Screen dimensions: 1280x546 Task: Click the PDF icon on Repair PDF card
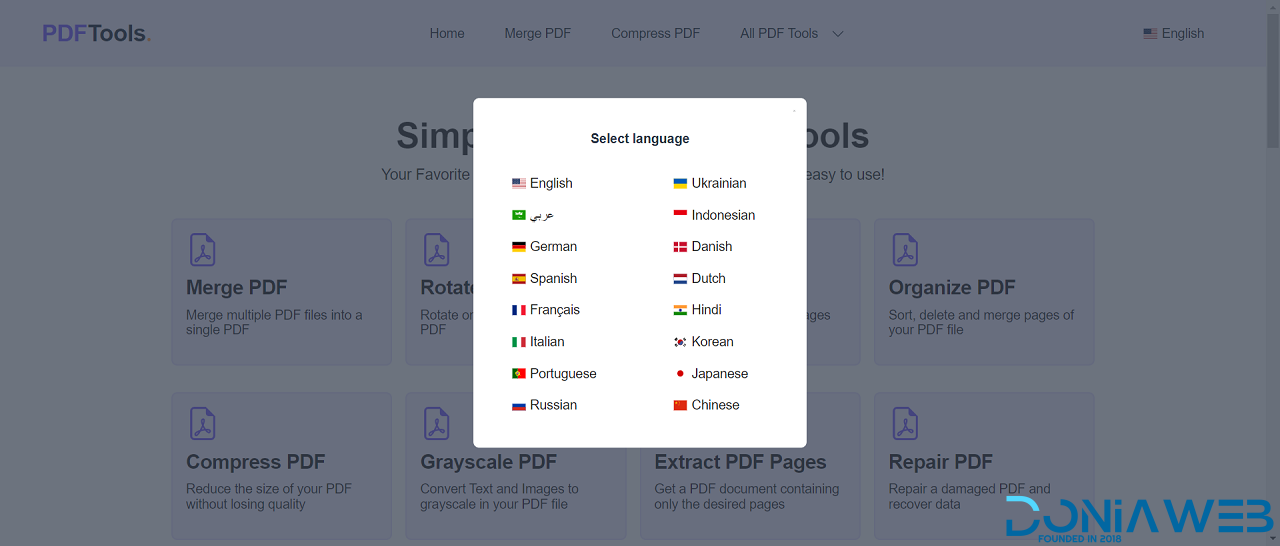905,424
